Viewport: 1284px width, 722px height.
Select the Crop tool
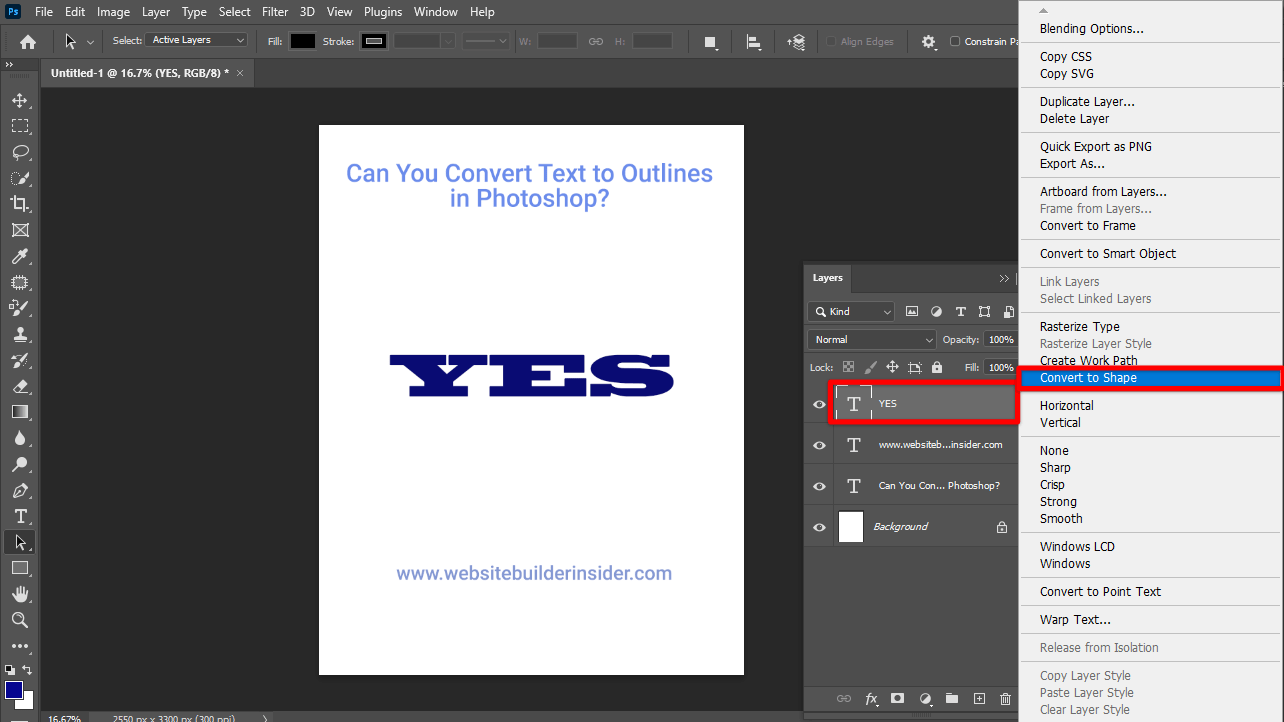[x=20, y=203]
